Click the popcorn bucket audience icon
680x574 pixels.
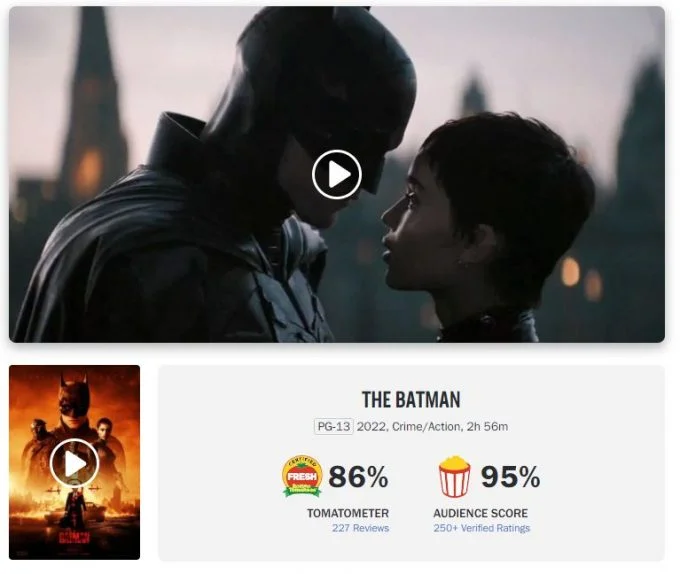(x=454, y=476)
